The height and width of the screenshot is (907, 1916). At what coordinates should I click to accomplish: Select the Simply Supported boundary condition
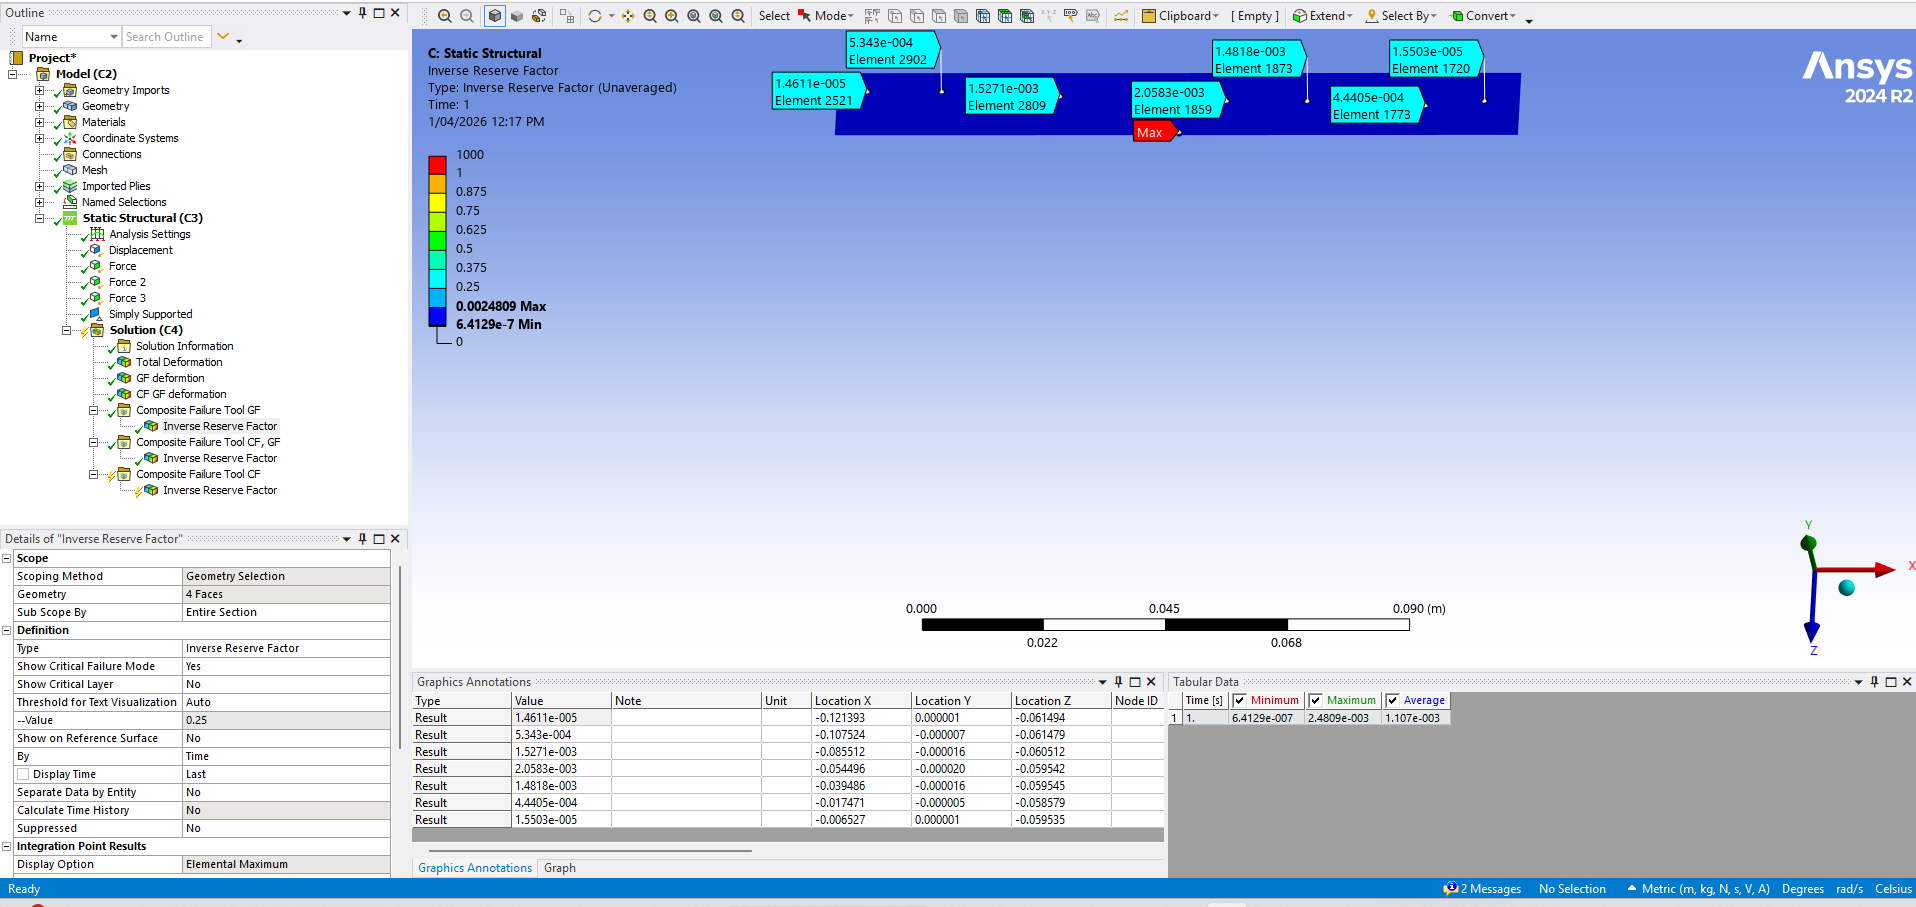point(150,314)
